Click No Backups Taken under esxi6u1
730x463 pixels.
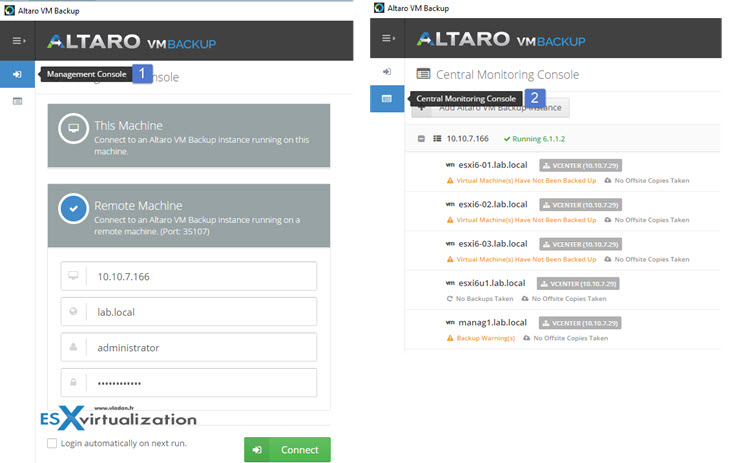point(480,299)
